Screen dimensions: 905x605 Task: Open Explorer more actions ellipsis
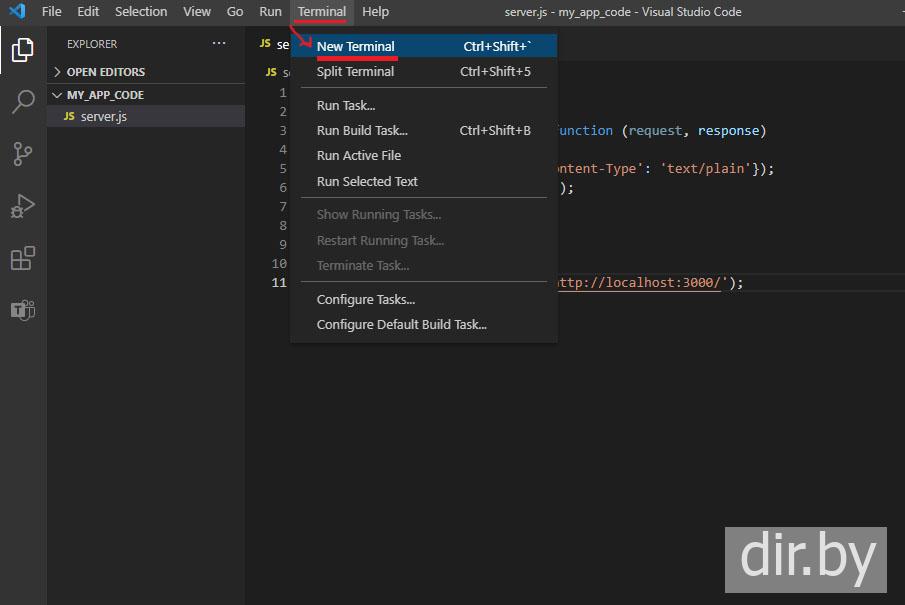pyautogui.click(x=219, y=44)
